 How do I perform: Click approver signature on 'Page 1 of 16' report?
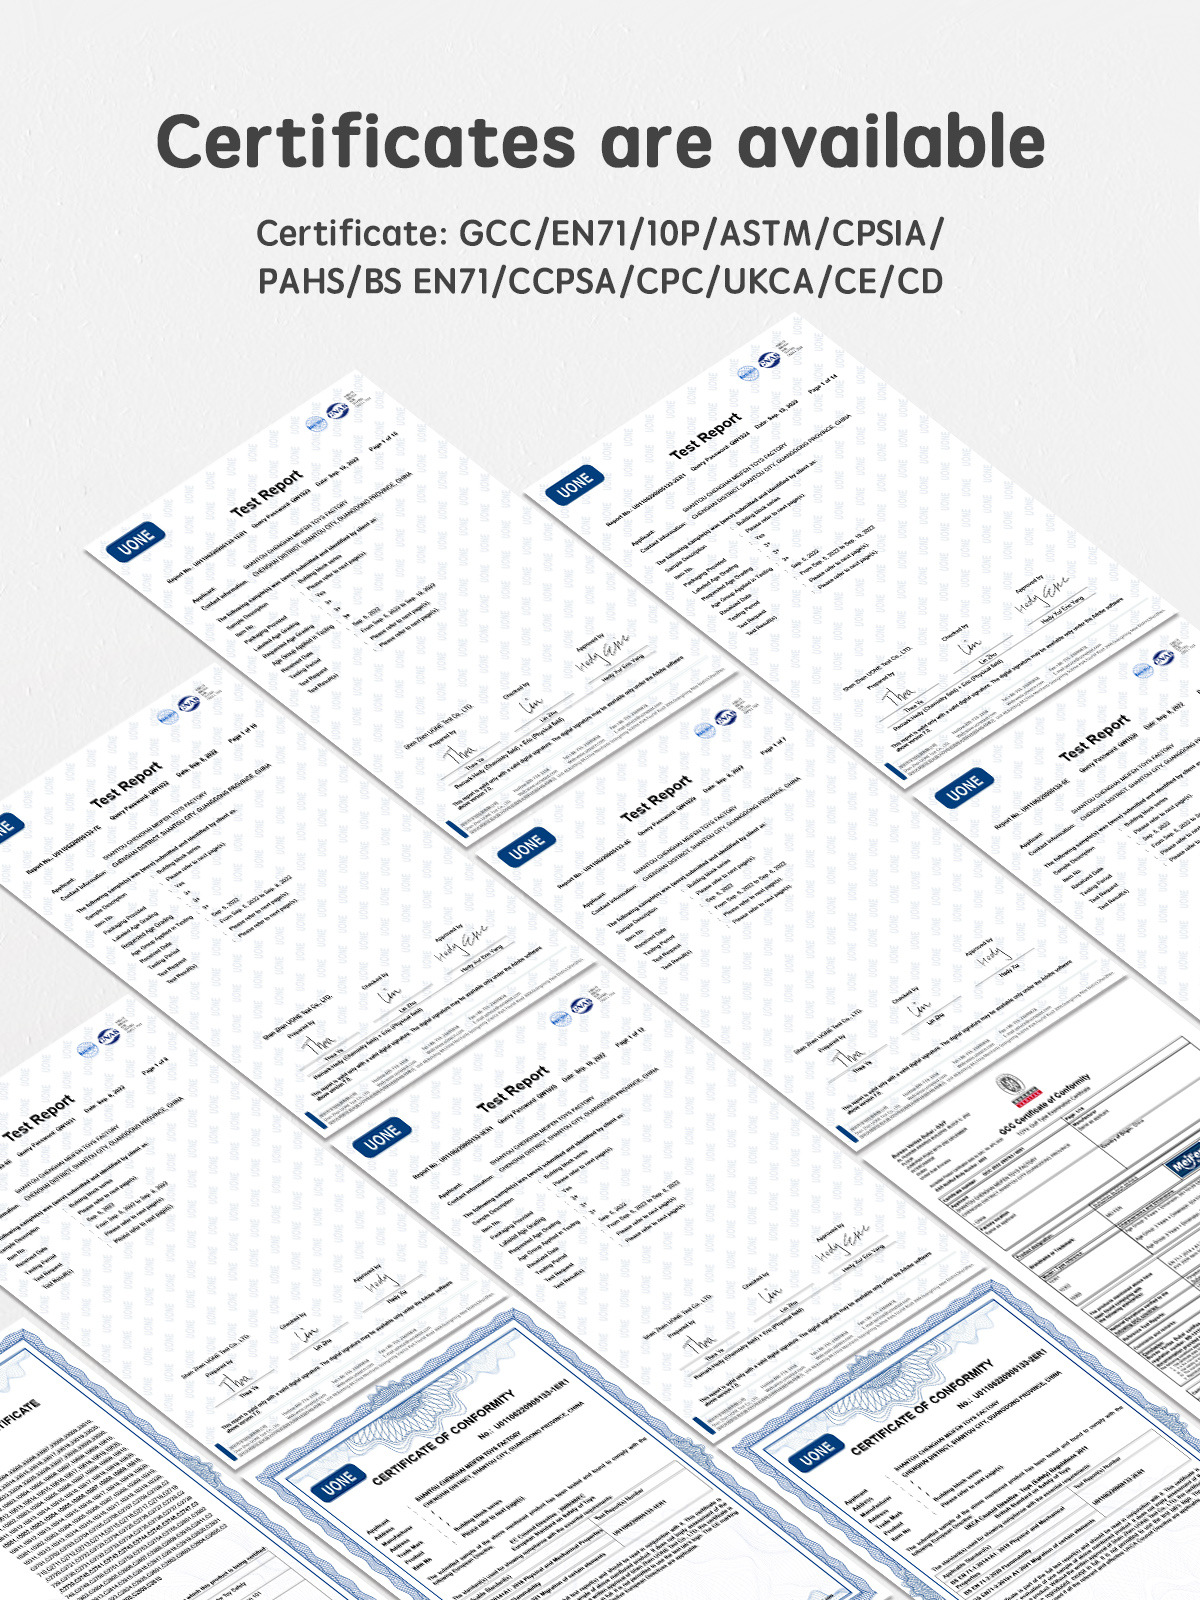[x=602, y=655]
